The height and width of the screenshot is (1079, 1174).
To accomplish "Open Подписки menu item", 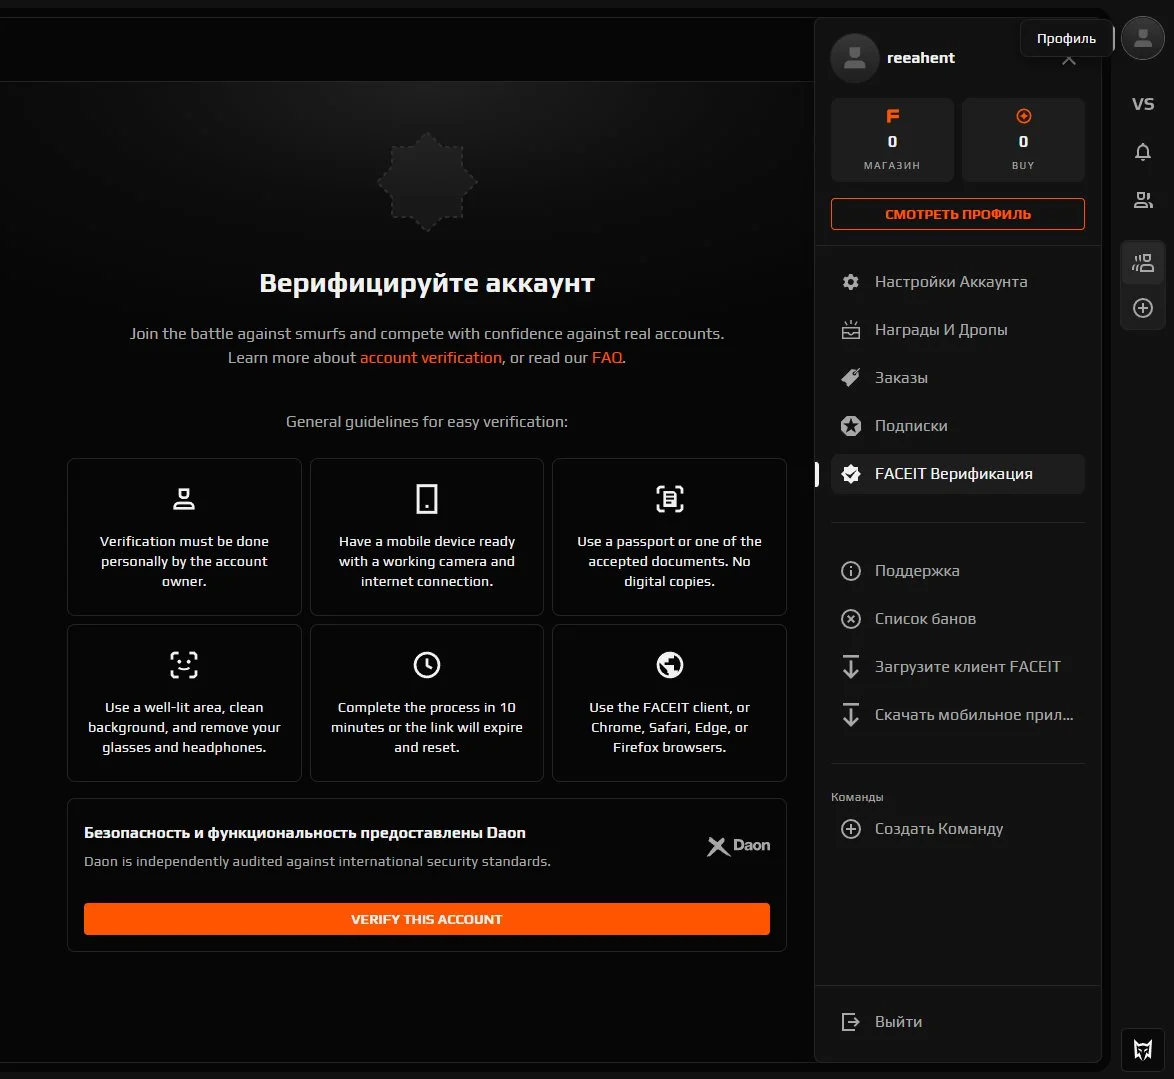I will coord(958,425).
